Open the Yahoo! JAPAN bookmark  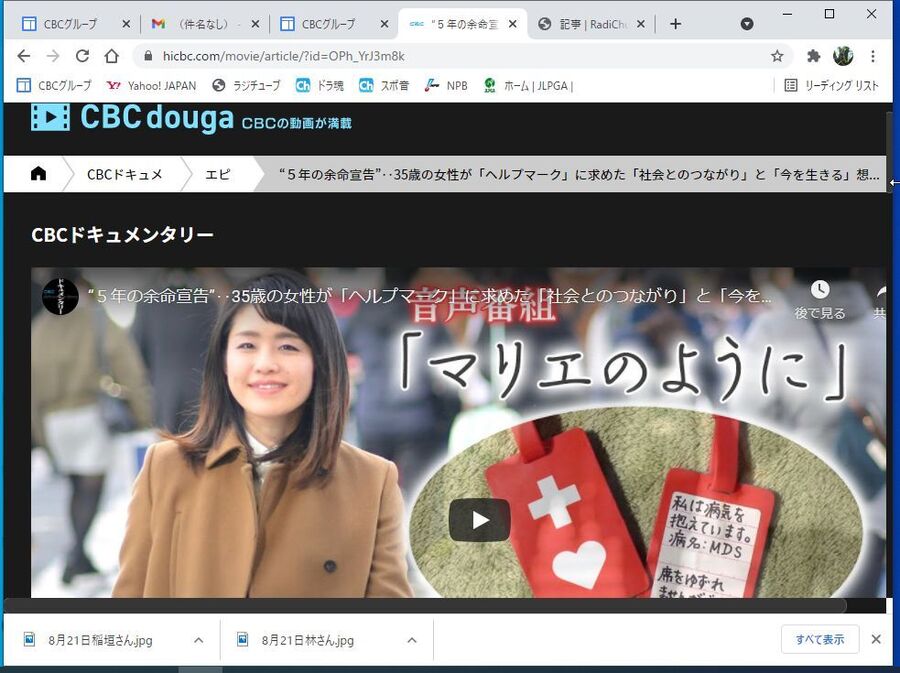click(x=151, y=86)
